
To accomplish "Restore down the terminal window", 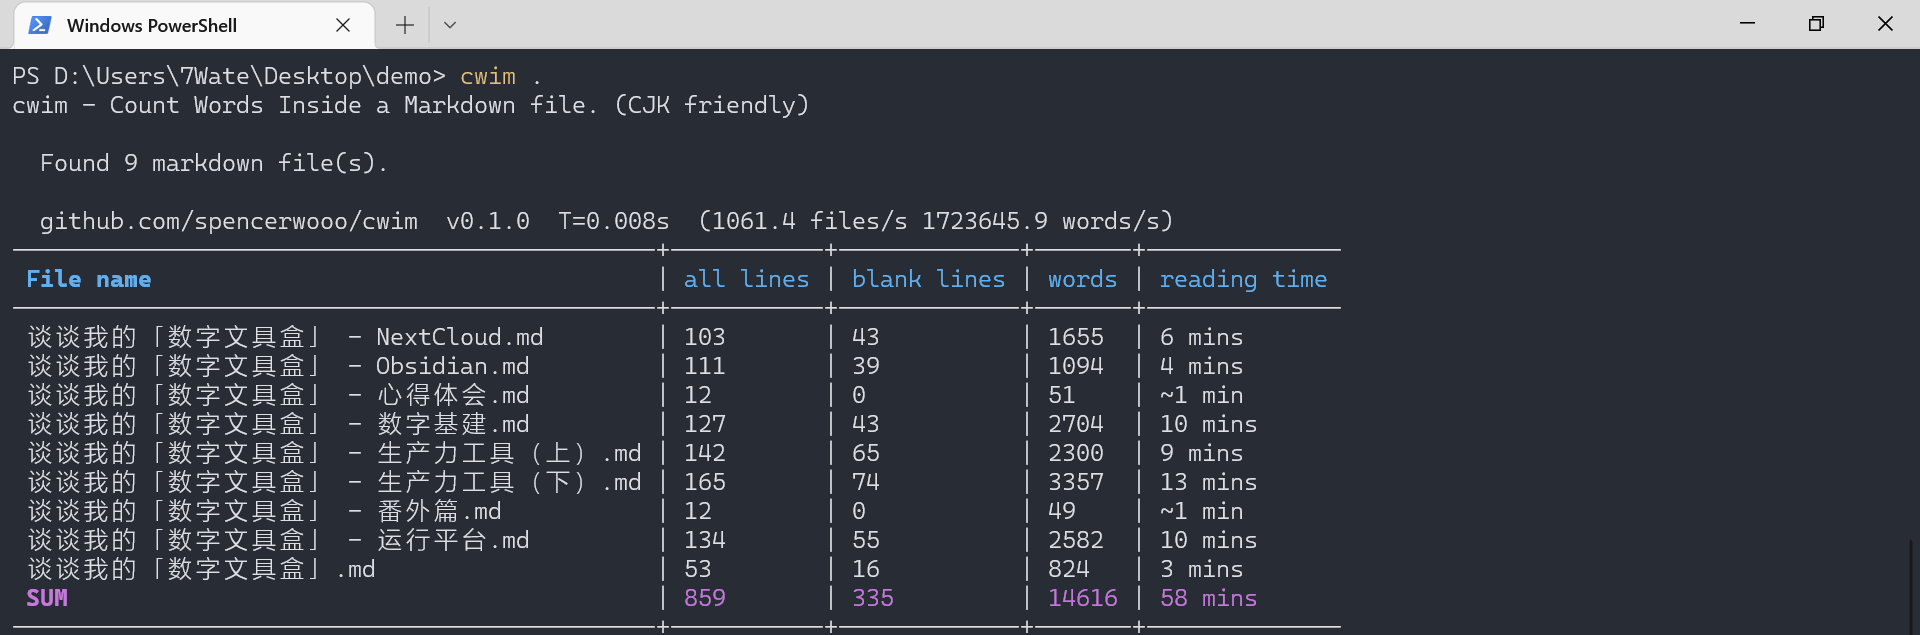I will (x=1816, y=24).
